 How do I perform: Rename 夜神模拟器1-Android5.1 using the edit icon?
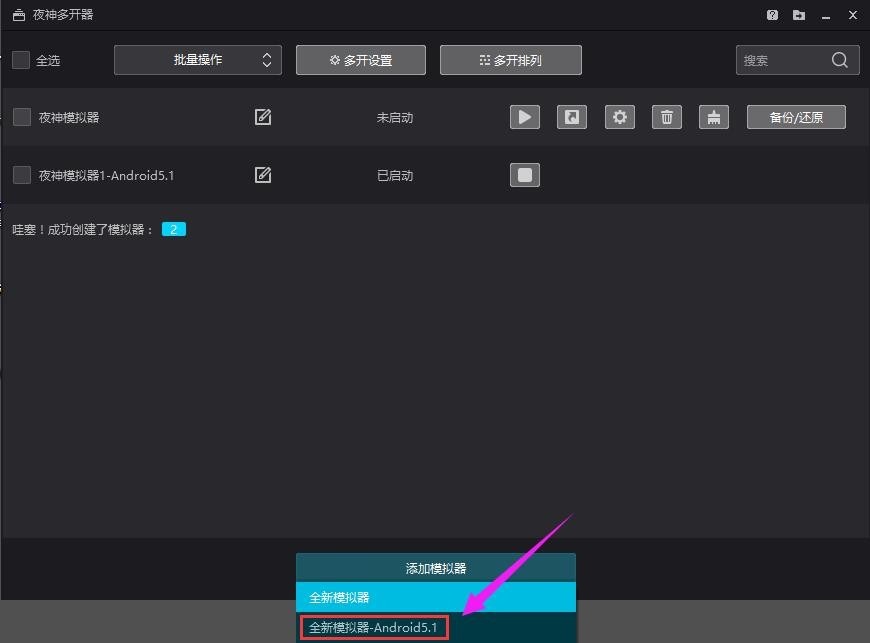tap(262, 175)
